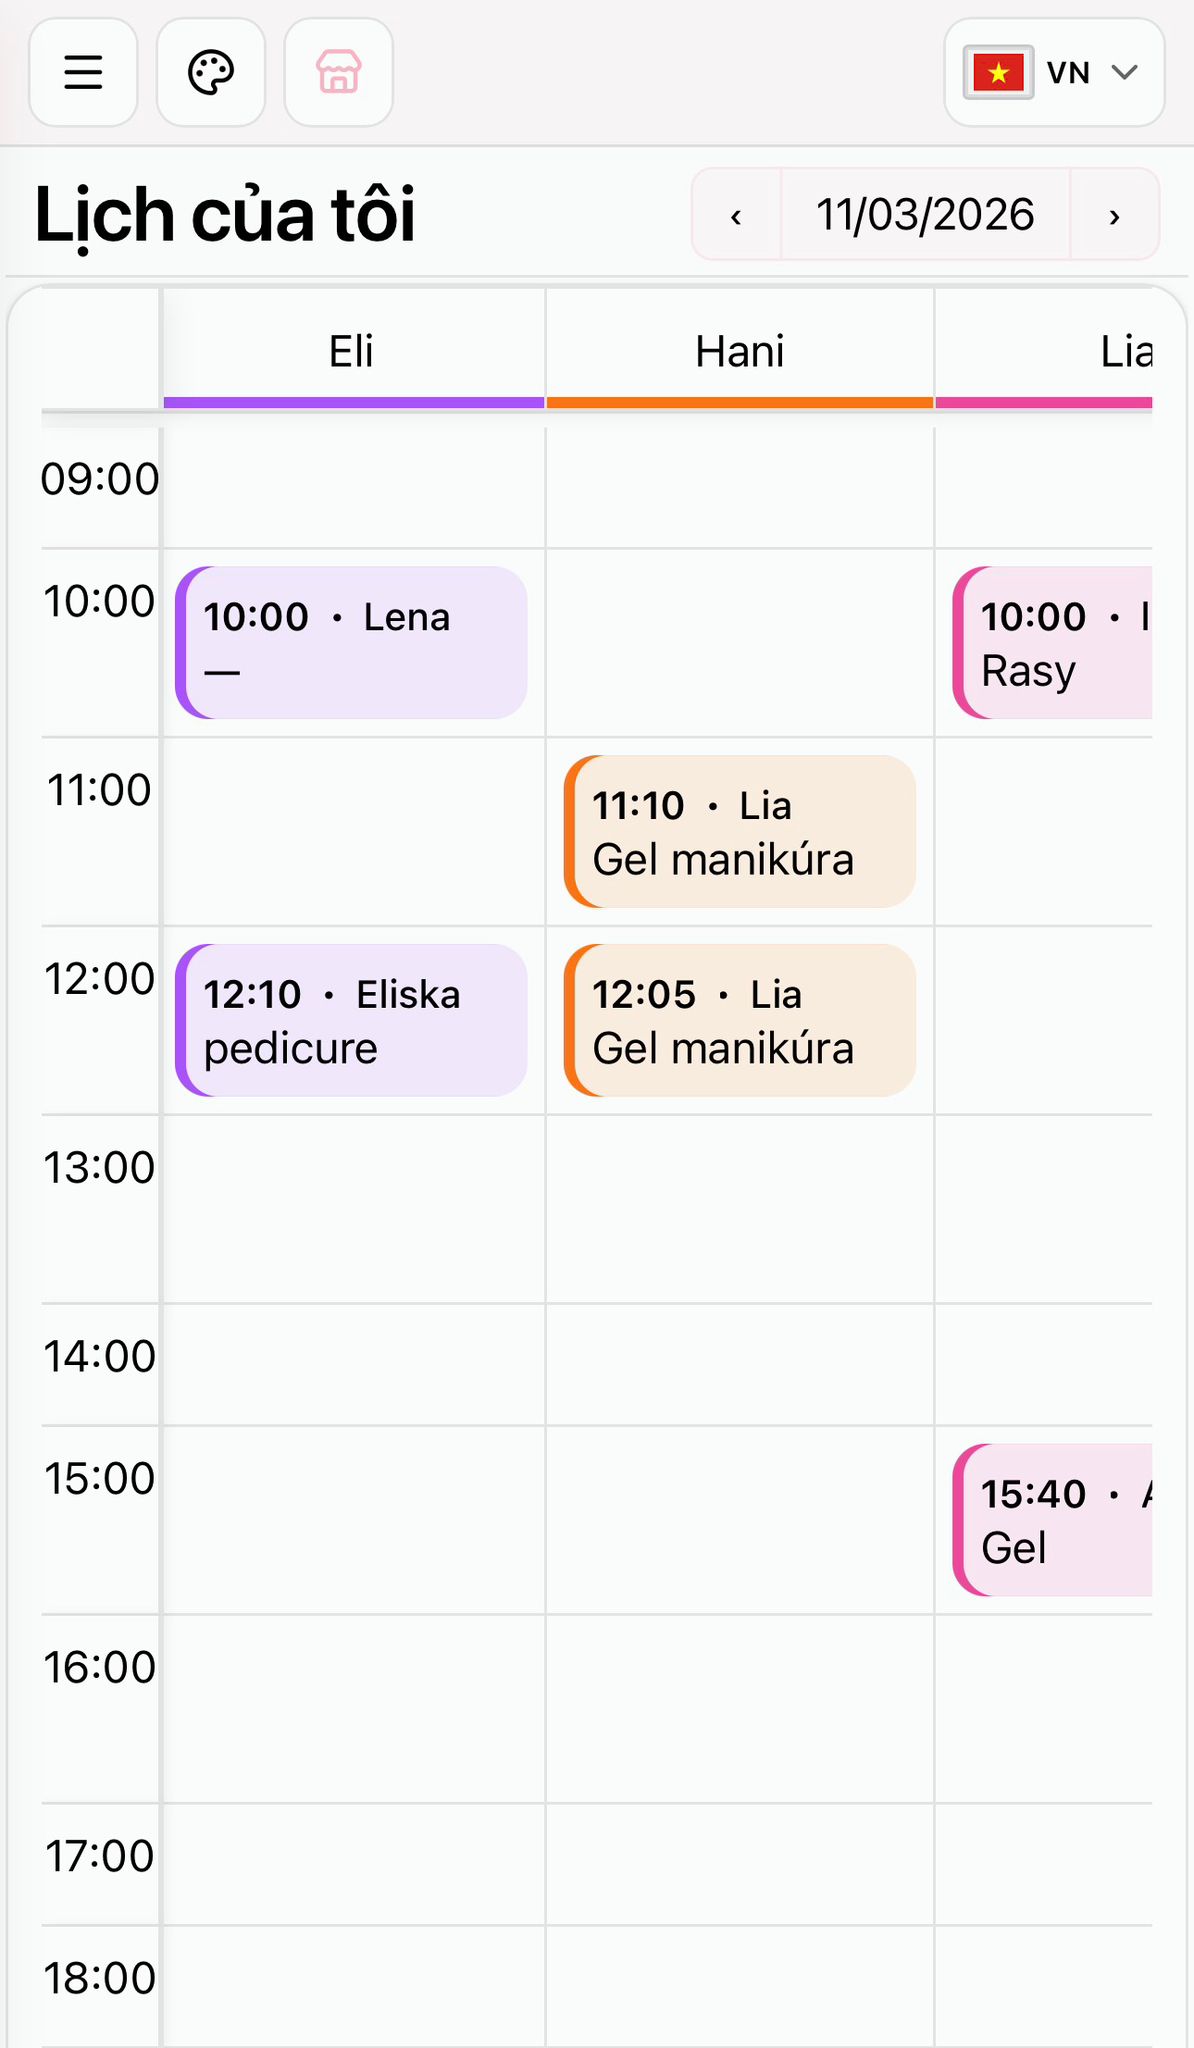Open the 15:40 Gel appointment
The height and width of the screenshot is (2048, 1194).
[x=1053, y=1519]
